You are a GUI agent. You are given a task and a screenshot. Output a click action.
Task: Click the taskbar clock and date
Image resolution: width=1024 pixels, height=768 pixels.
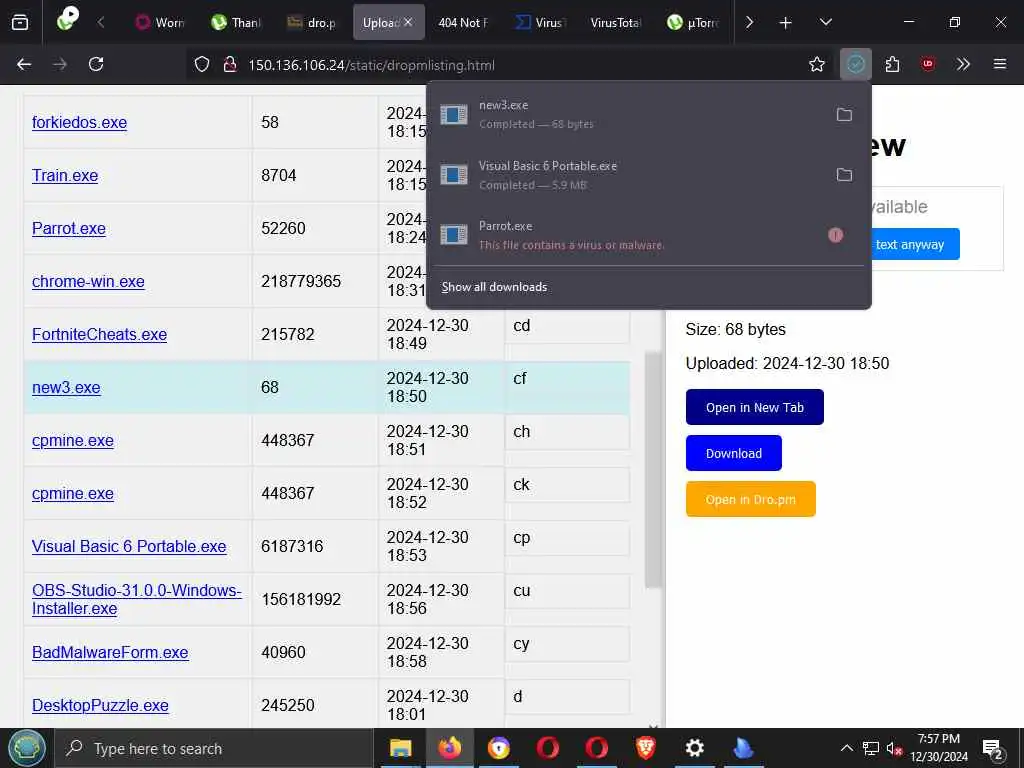939,748
